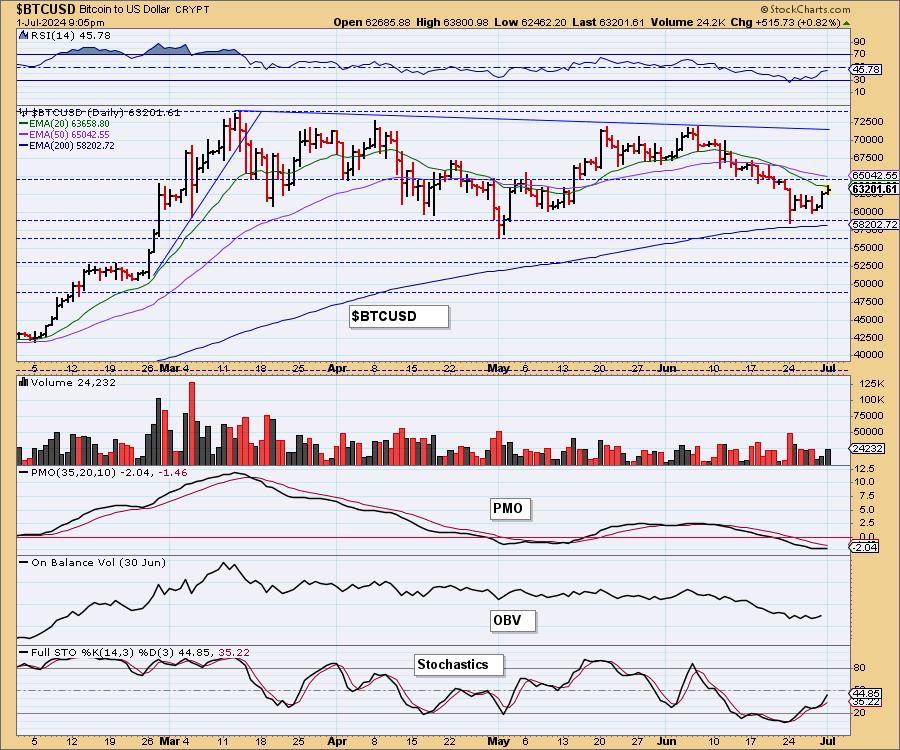Viewport: 900px width, 750px height.
Task: Click the 24232 volume value tag
Action: point(867,449)
